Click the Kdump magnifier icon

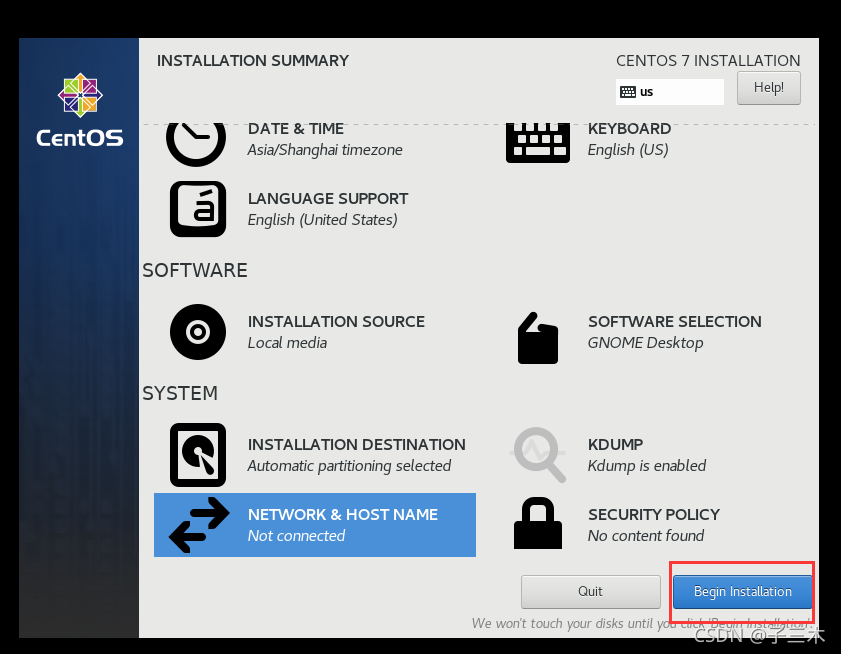[x=538, y=455]
